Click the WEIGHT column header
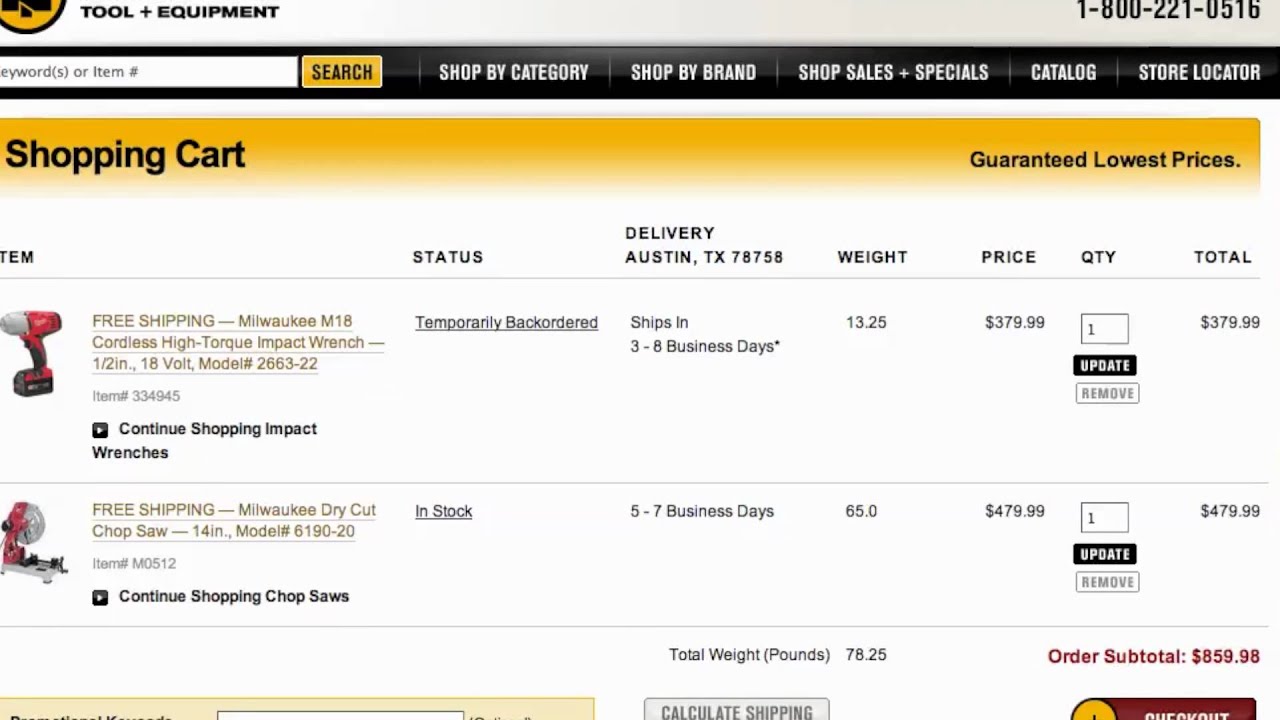Image resolution: width=1280 pixels, height=720 pixels. [872, 257]
